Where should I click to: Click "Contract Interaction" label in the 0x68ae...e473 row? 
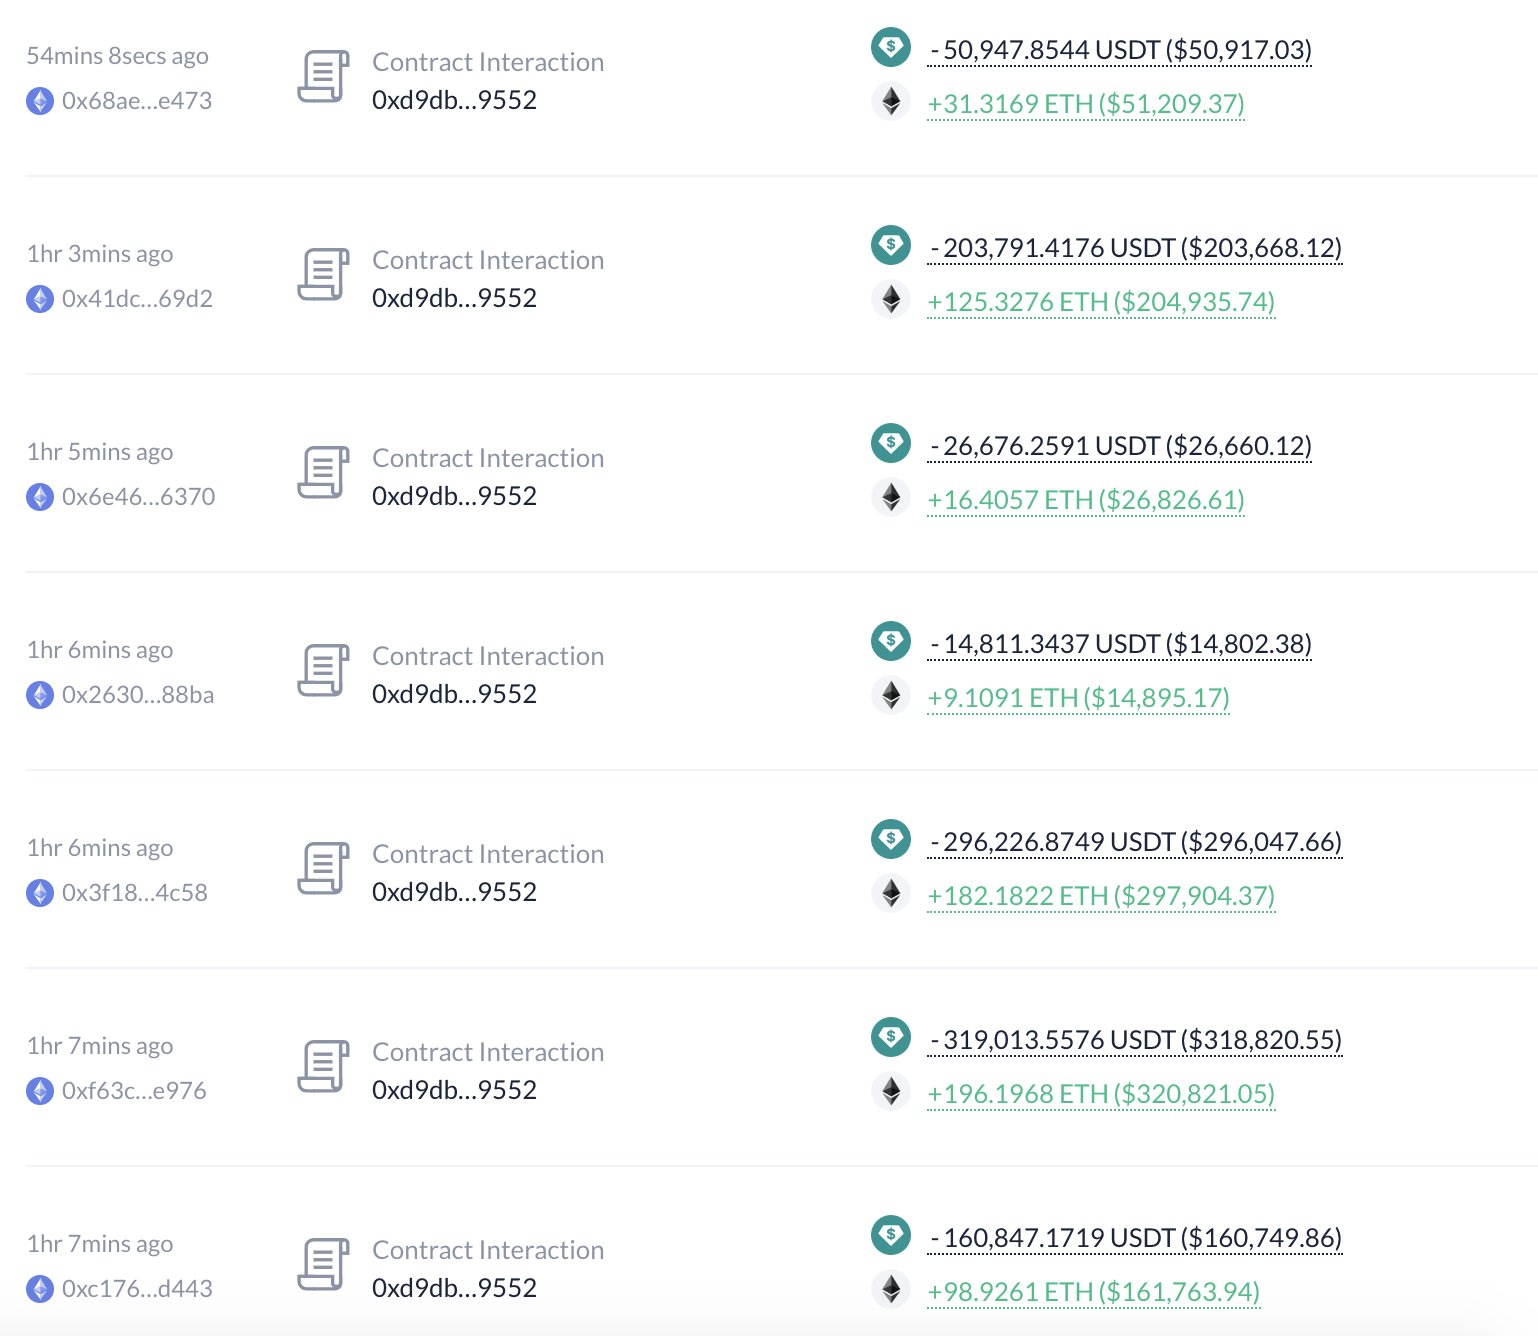click(x=488, y=62)
